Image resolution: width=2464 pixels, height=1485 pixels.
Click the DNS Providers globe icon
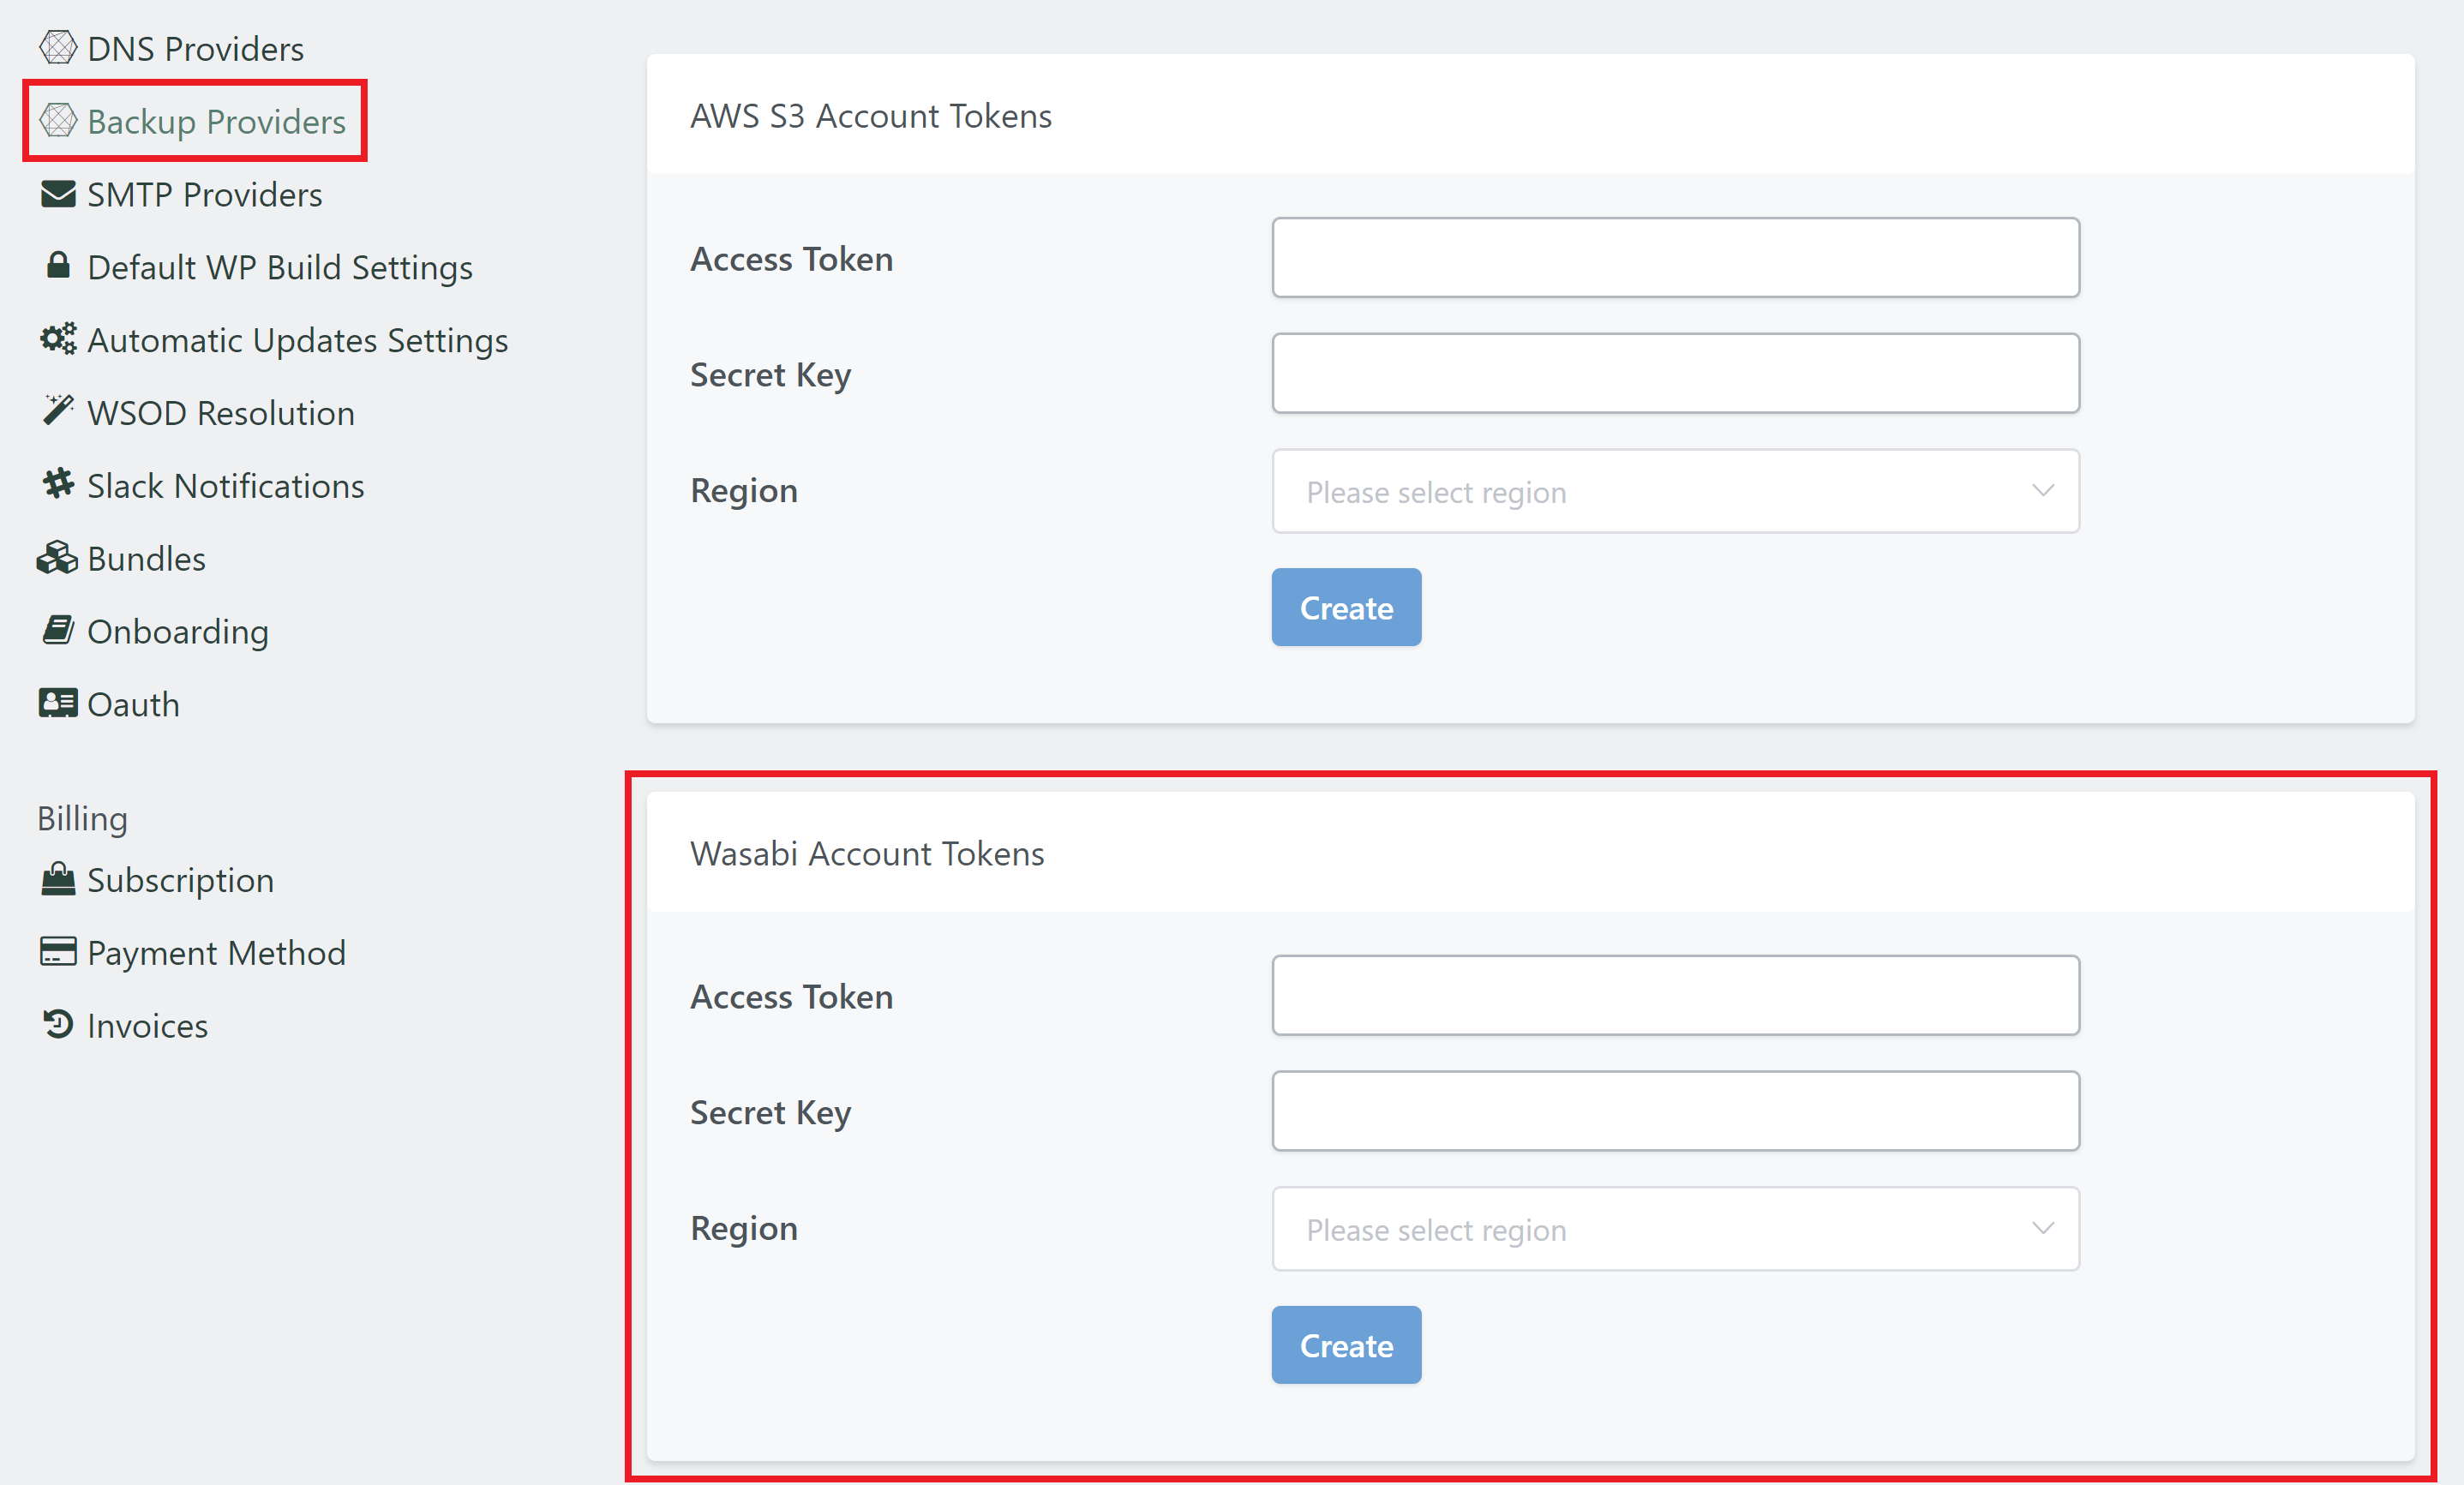tap(58, 47)
